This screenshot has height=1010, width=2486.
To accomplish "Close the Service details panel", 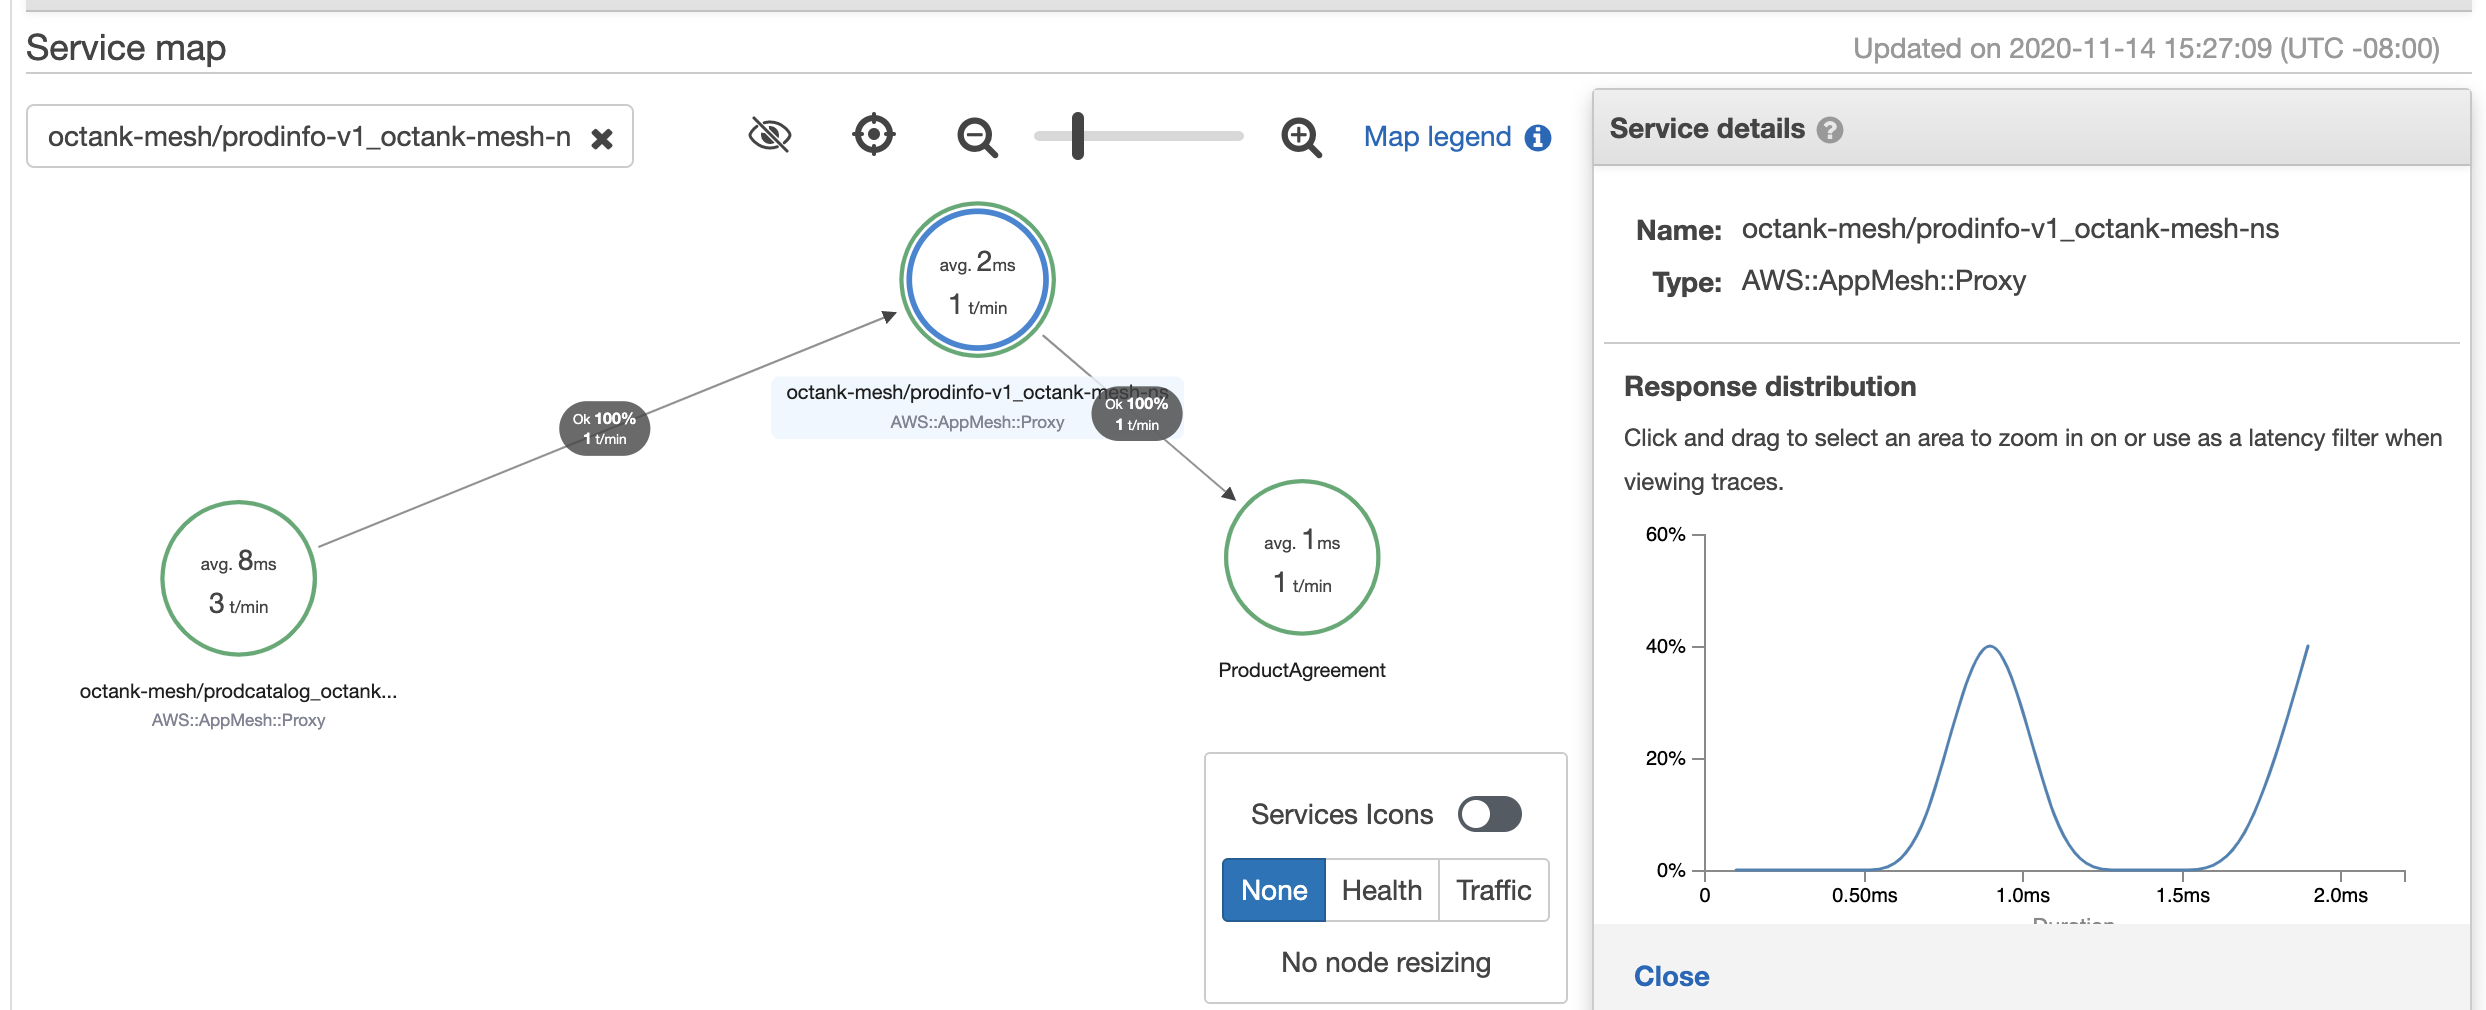I will point(1671,976).
